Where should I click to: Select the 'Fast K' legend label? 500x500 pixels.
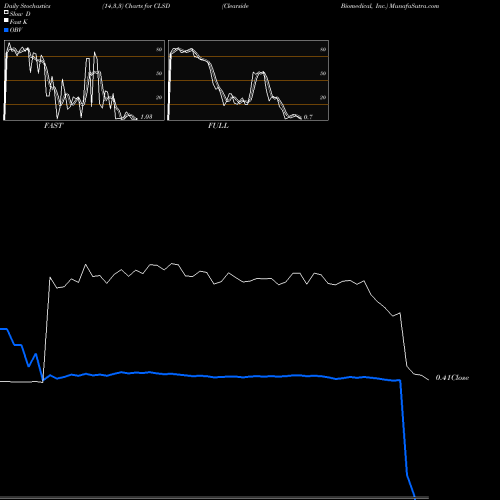(19, 22)
